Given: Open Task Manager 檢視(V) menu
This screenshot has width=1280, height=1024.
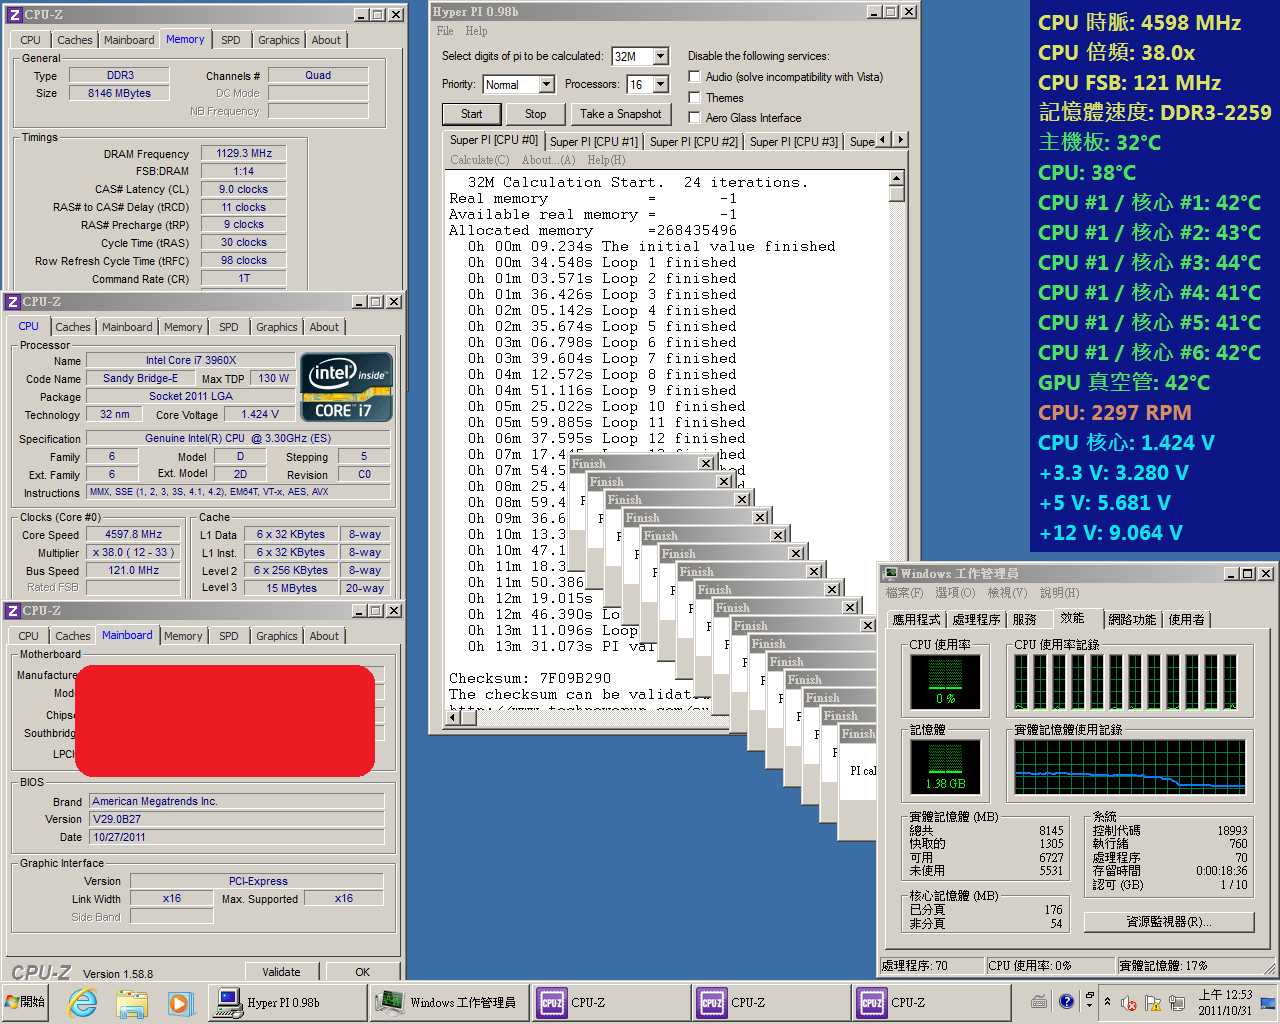Looking at the screenshot, I should (x=1007, y=593).
